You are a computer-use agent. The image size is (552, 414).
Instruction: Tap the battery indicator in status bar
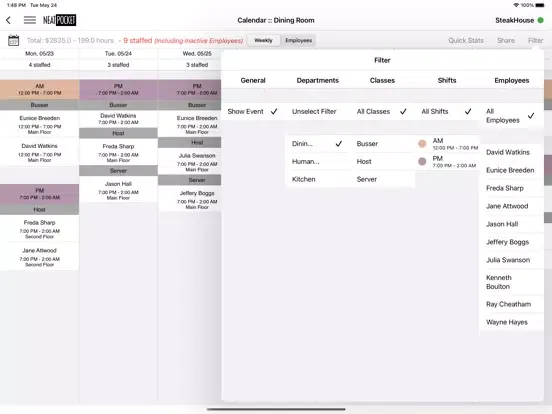click(540, 5)
